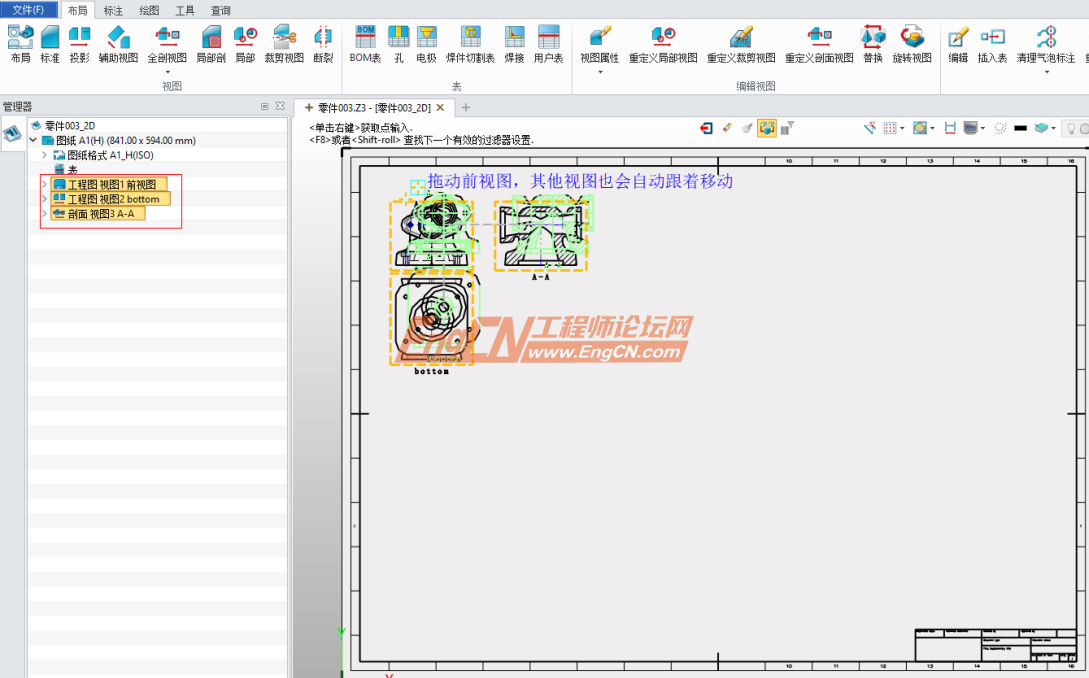Select 工程图 视图2 bottom in manager tree

coord(110,199)
